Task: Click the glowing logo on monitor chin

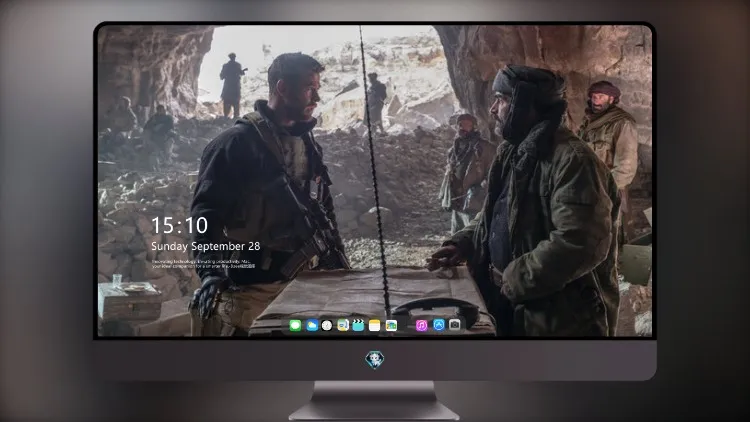Action: (375, 360)
